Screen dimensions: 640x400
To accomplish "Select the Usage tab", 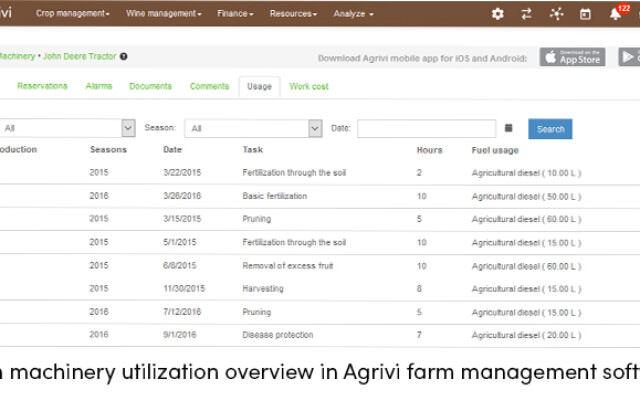I will pos(259,87).
